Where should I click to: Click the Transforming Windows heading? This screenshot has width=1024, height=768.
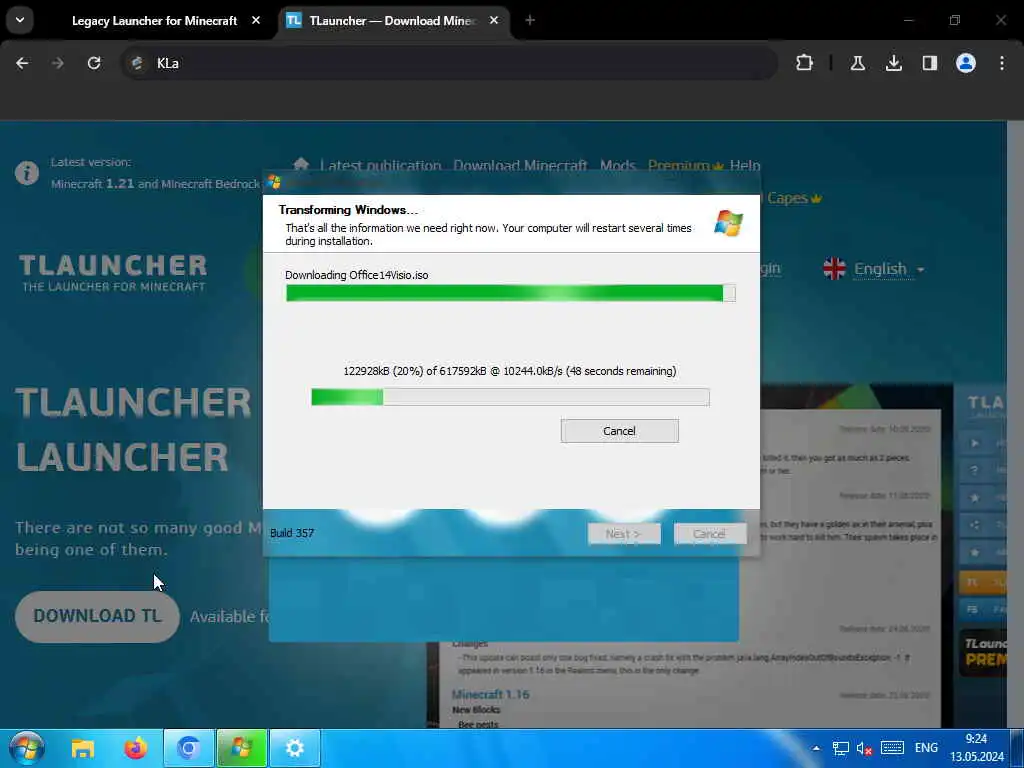pos(348,210)
